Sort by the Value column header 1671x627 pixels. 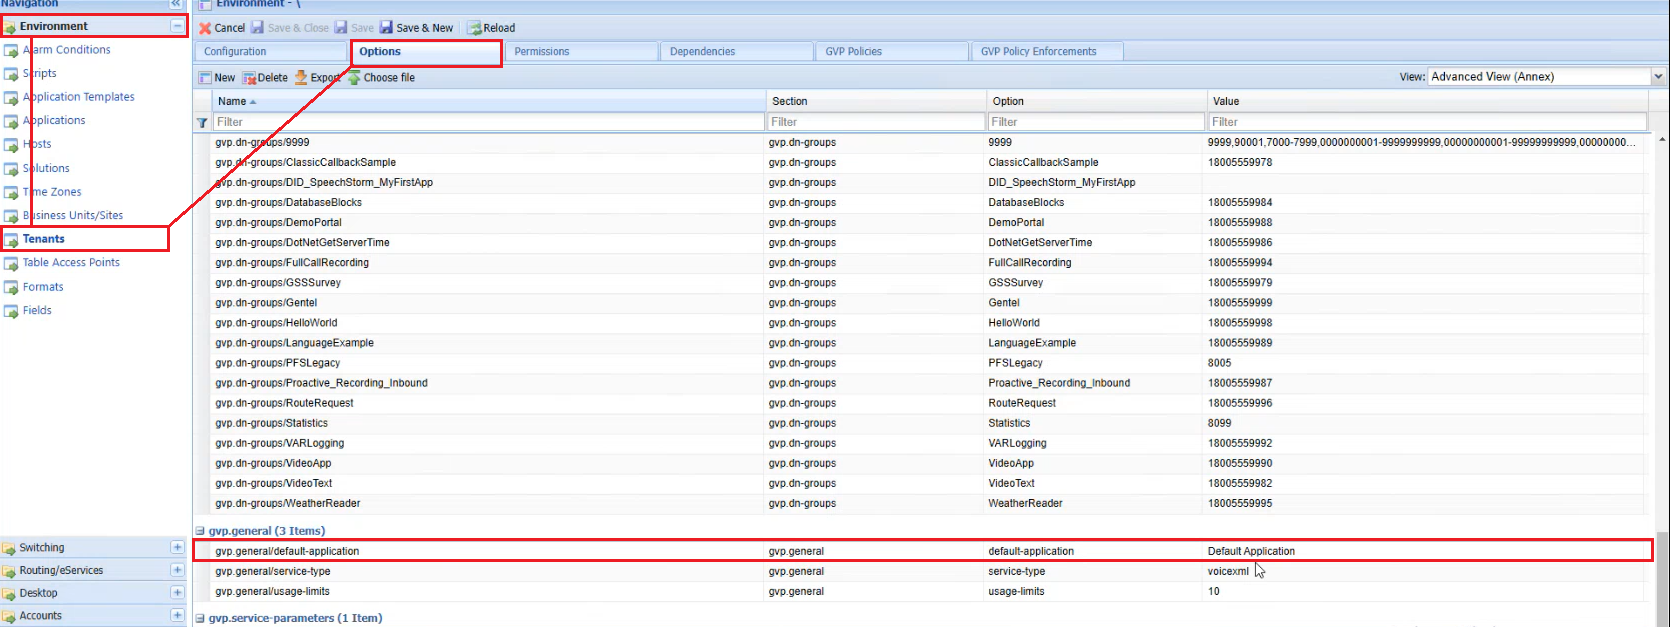pyautogui.click(x=1226, y=101)
